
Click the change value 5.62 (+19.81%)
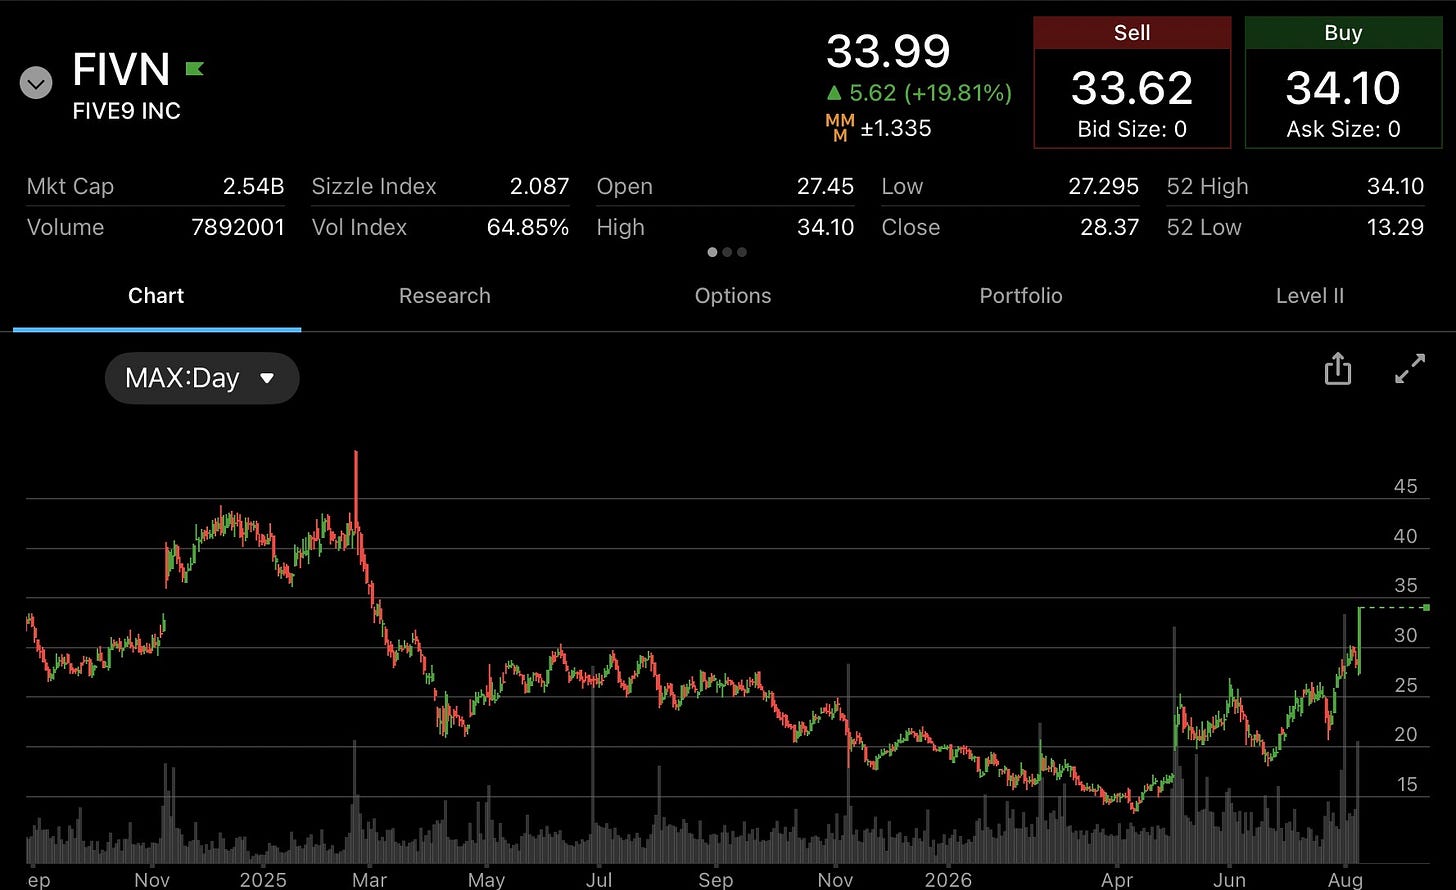pyautogui.click(x=918, y=93)
